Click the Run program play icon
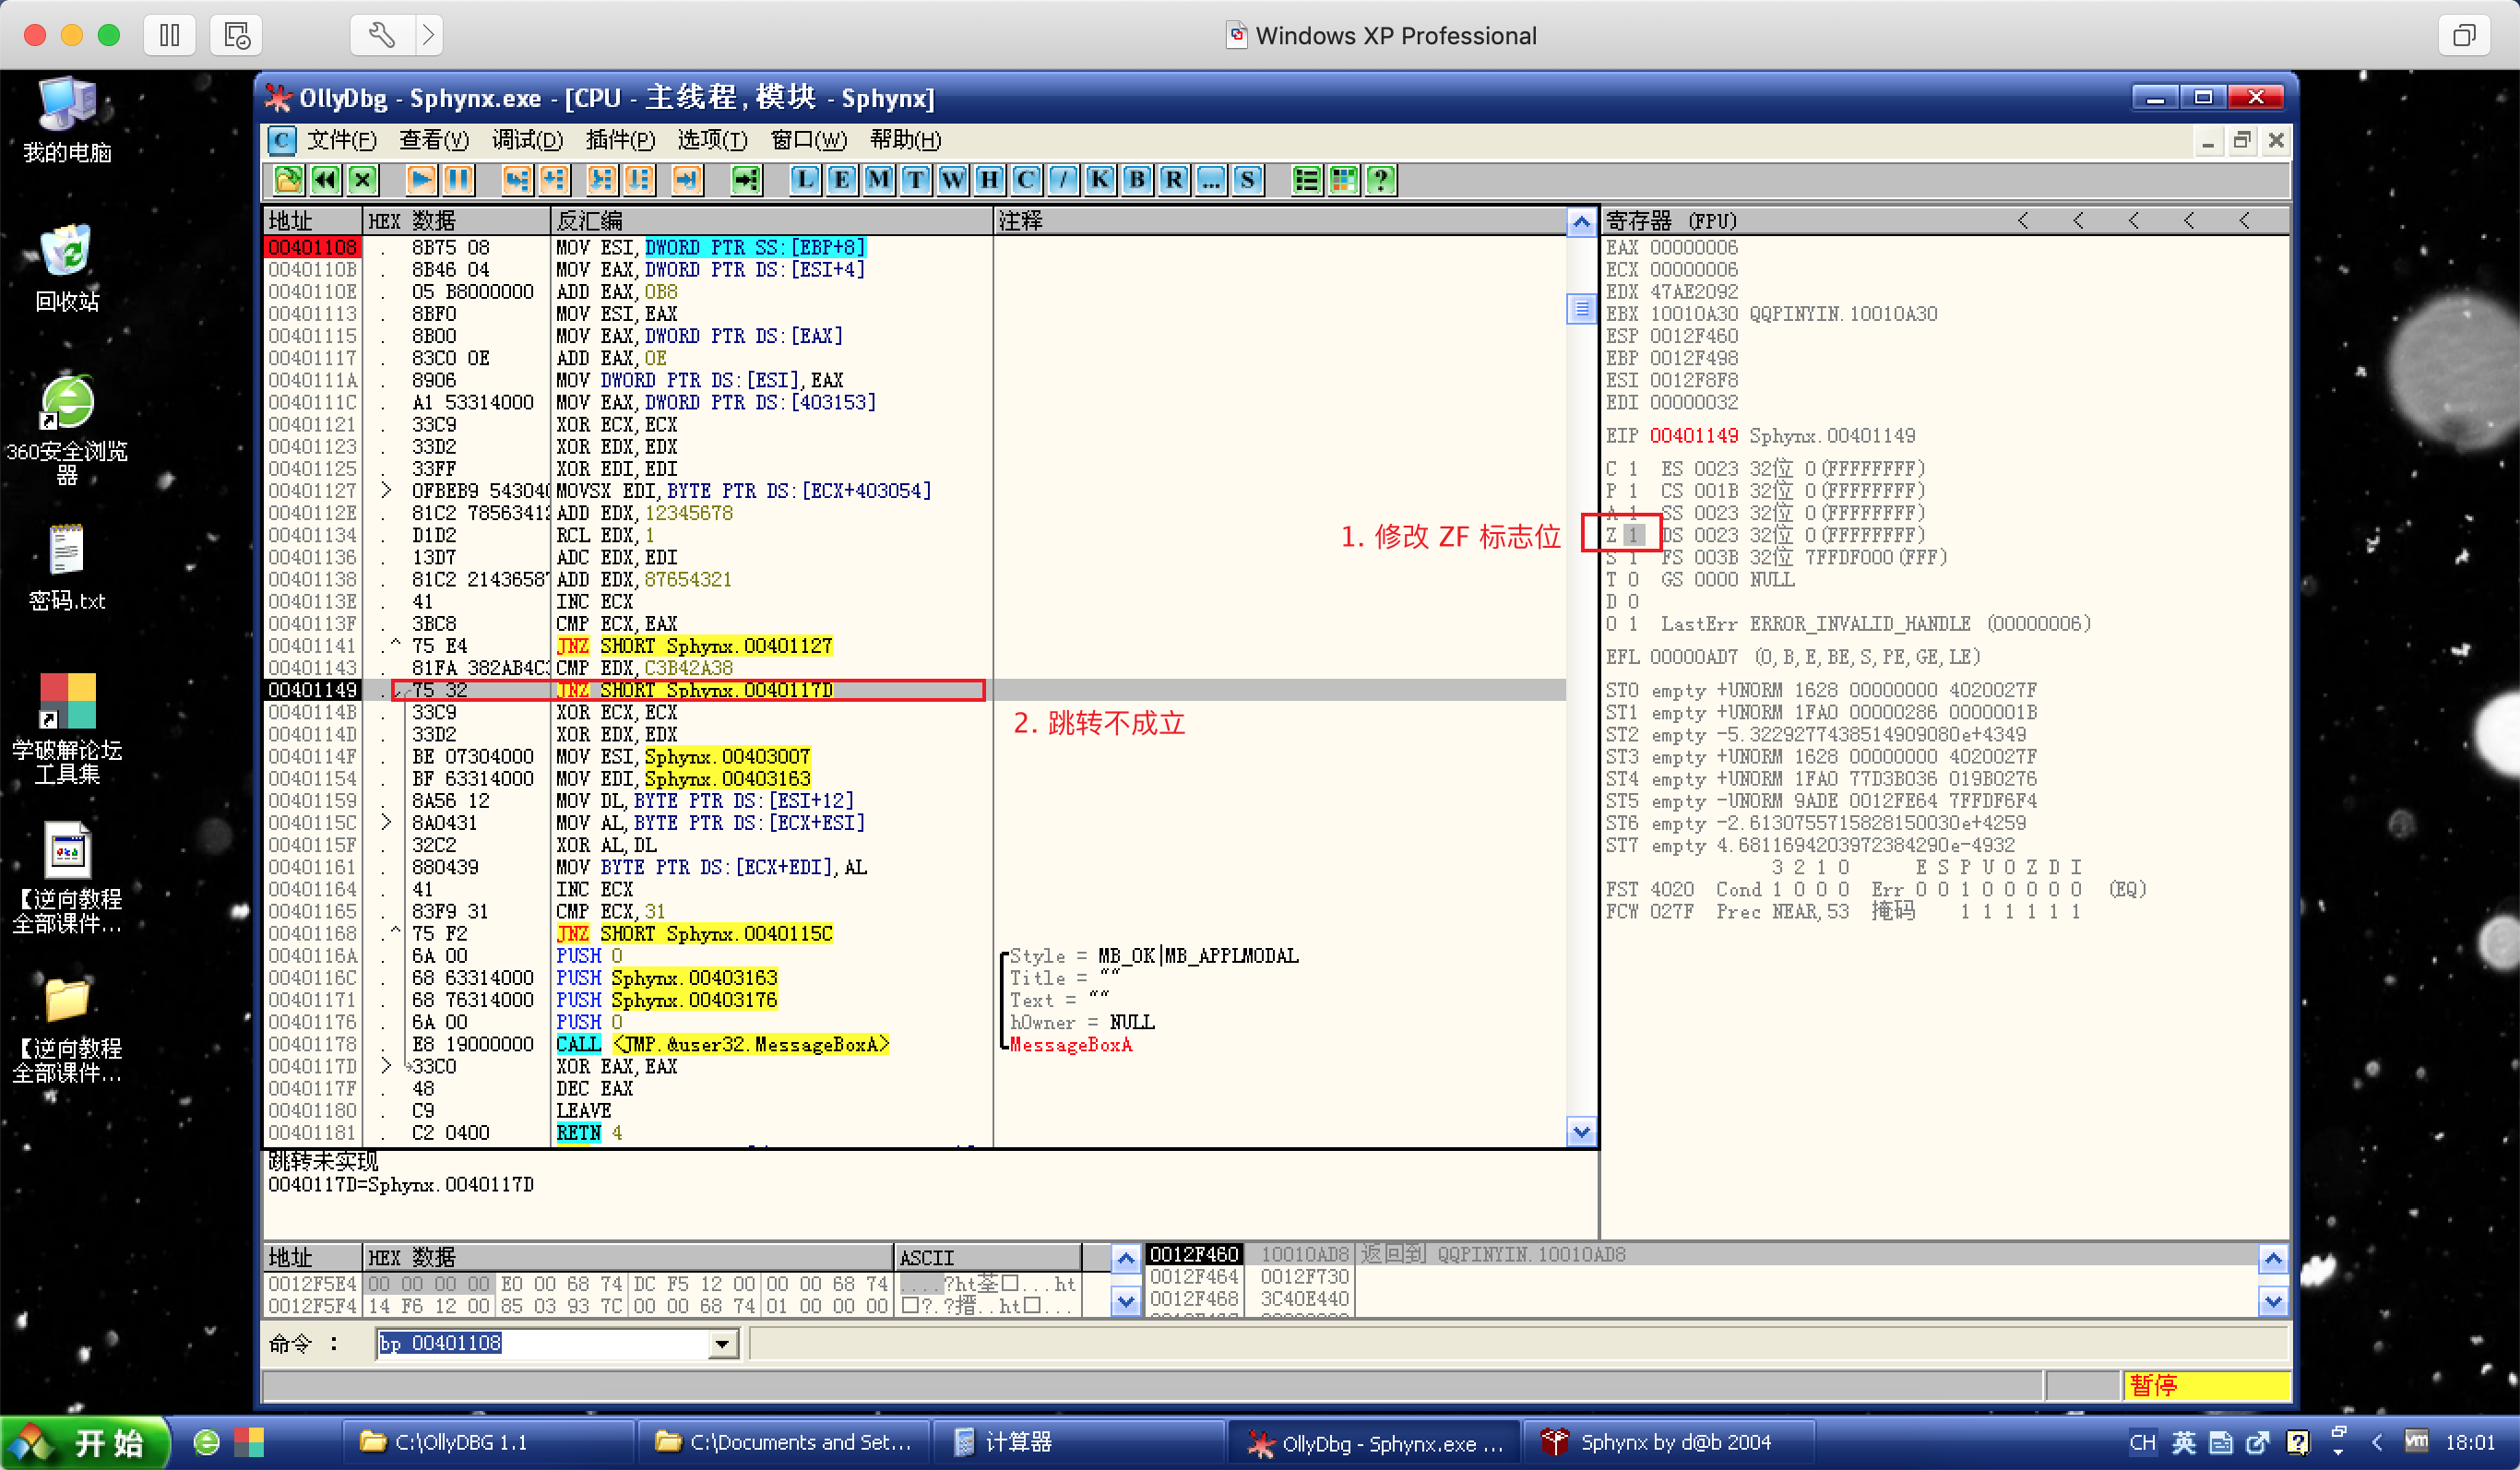Image resolution: width=2520 pixels, height=1470 pixels. (421, 180)
